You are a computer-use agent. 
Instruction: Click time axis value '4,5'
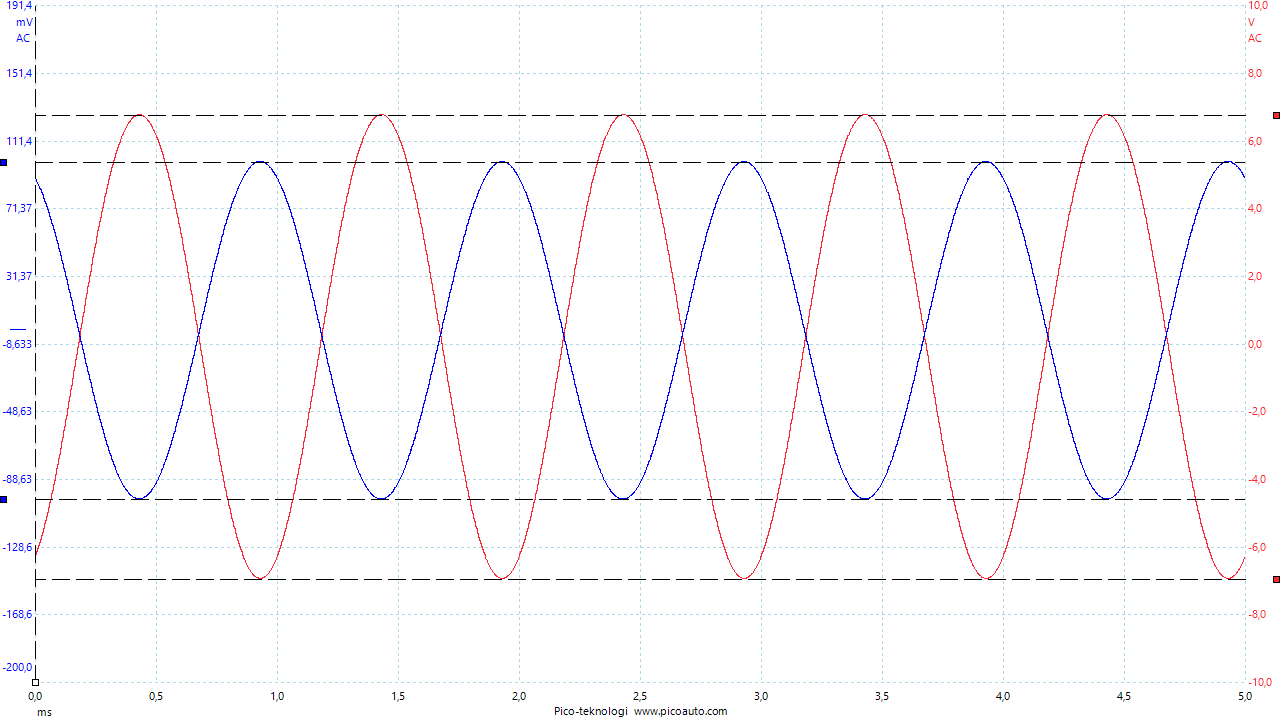[x=1124, y=696]
